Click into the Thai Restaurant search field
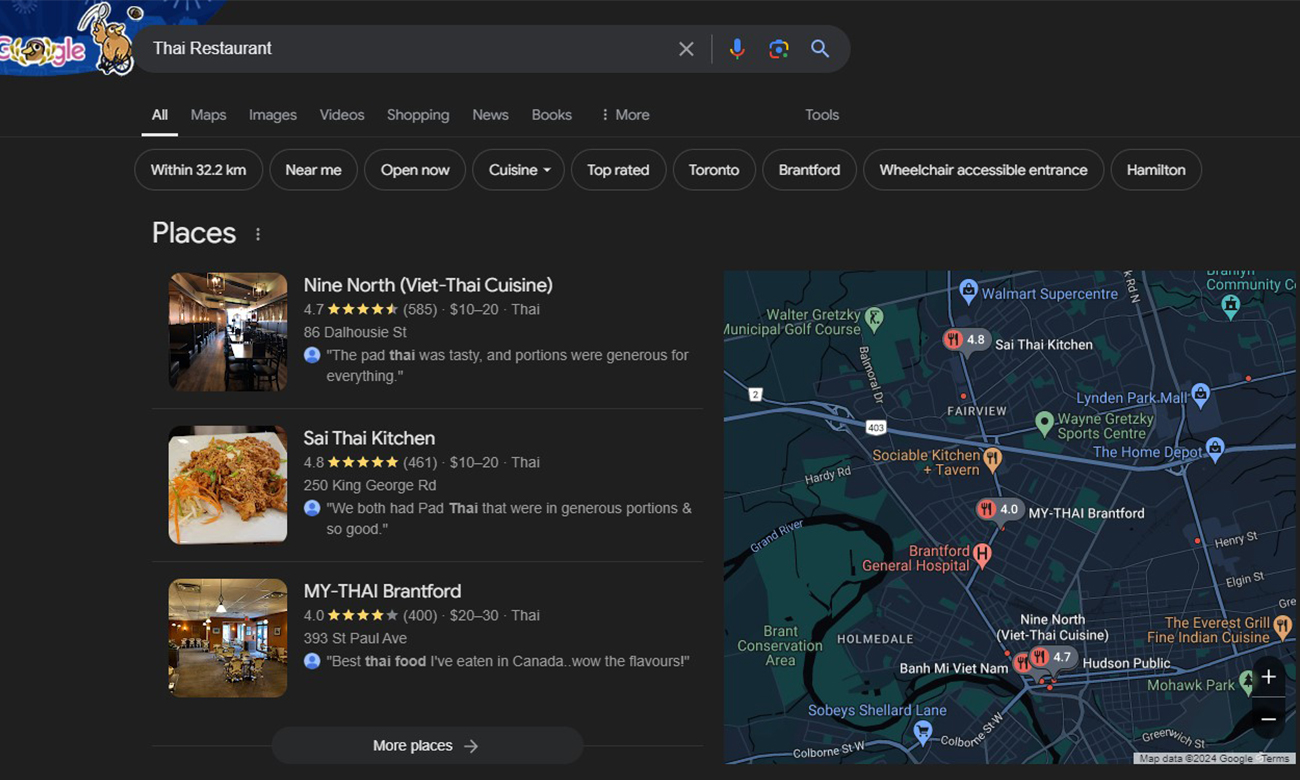This screenshot has width=1300, height=780. tap(410, 49)
